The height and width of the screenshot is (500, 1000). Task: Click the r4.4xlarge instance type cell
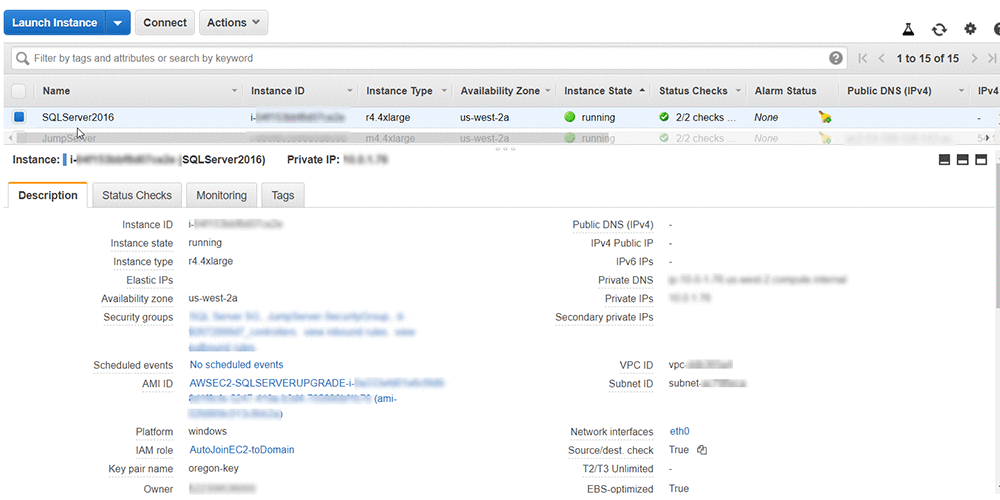point(388,117)
